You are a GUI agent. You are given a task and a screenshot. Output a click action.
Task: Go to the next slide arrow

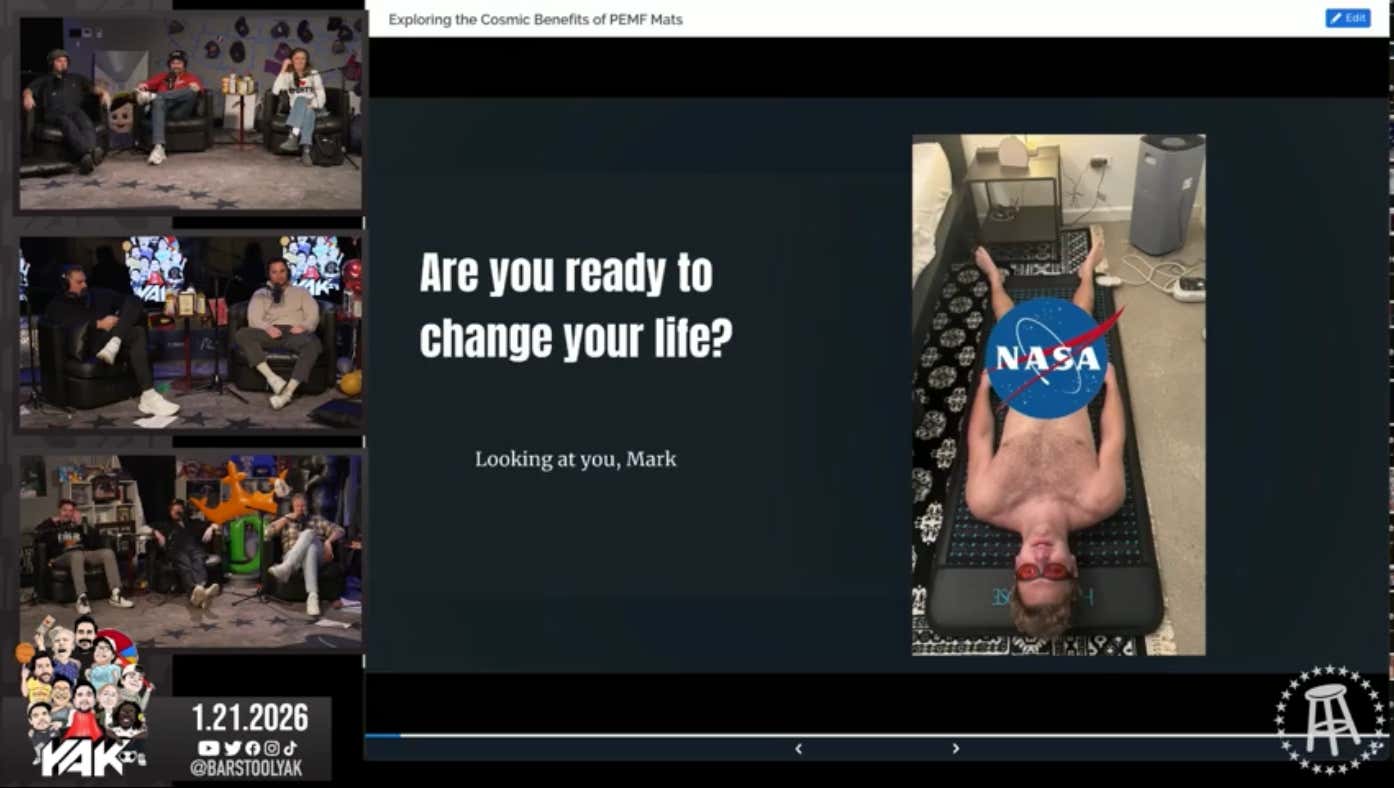click(955, 748)
